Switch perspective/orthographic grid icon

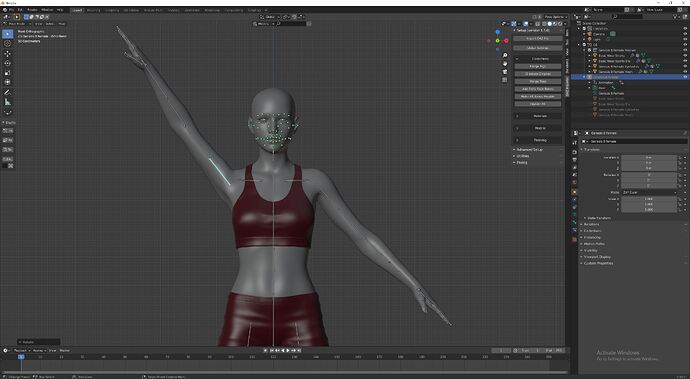[x=505, y=80]
